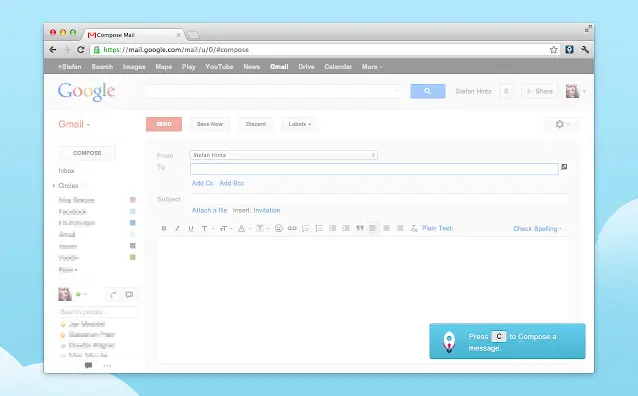Insert an emoticon
The image size is (638, 396).
pos(278,228)
